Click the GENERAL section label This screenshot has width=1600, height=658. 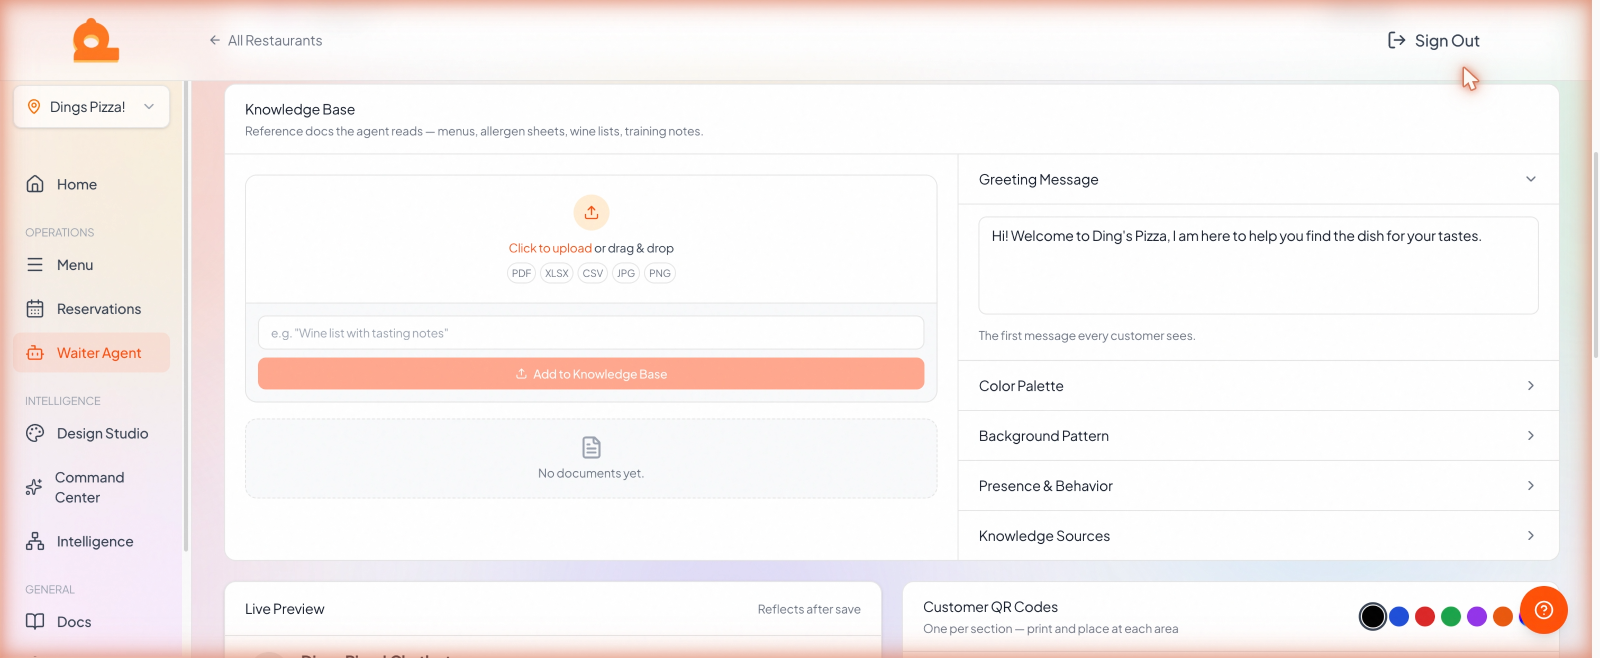[50, 590]
